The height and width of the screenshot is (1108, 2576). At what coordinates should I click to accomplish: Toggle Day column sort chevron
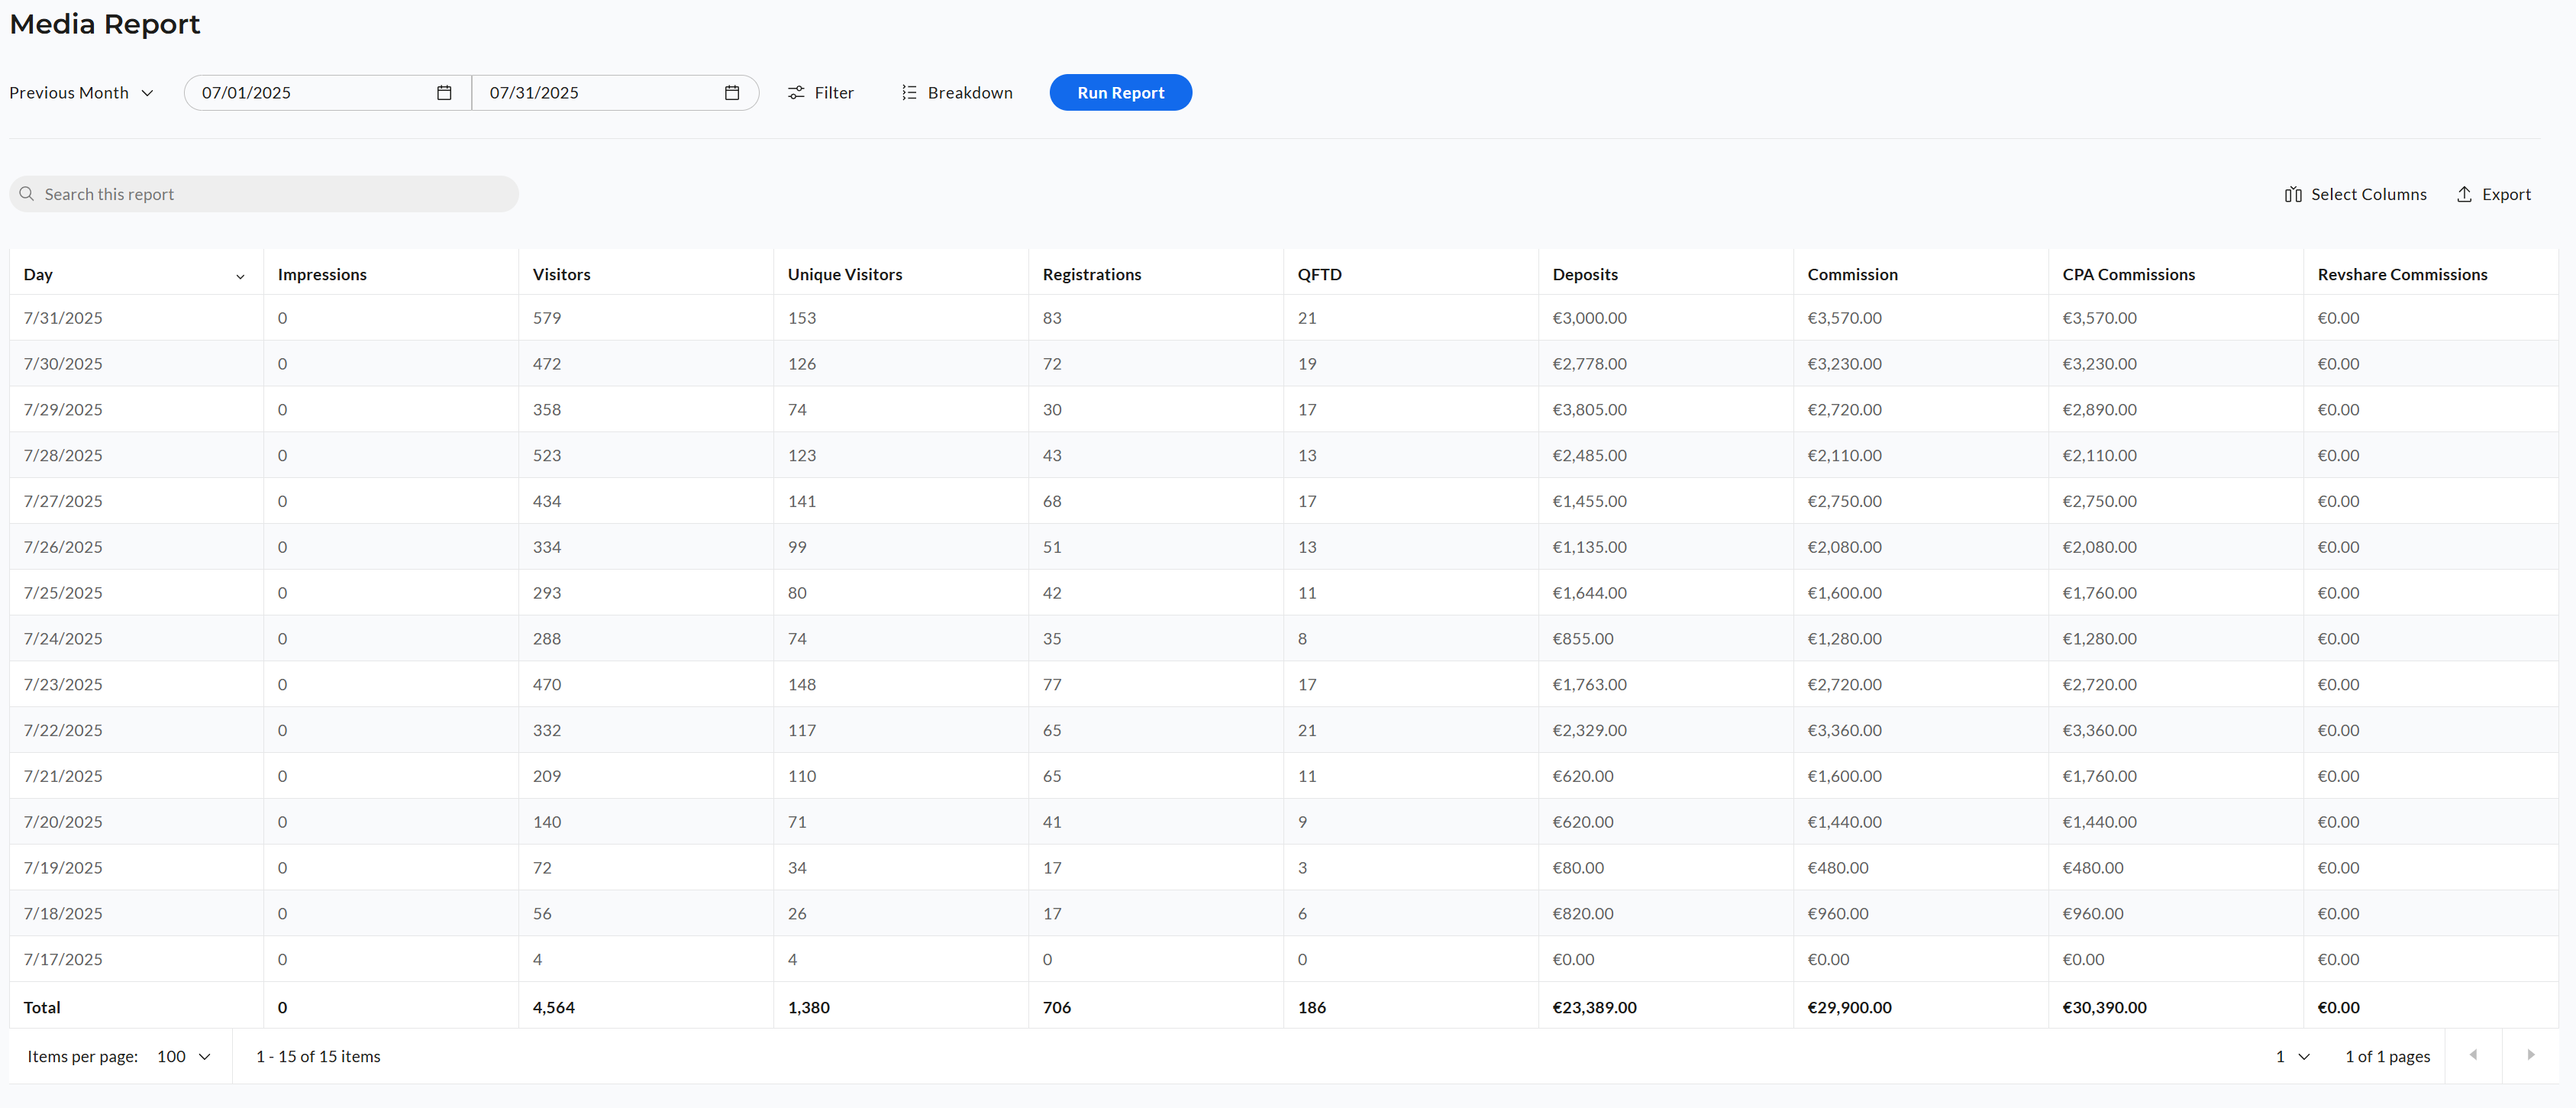tap(240, 276)
